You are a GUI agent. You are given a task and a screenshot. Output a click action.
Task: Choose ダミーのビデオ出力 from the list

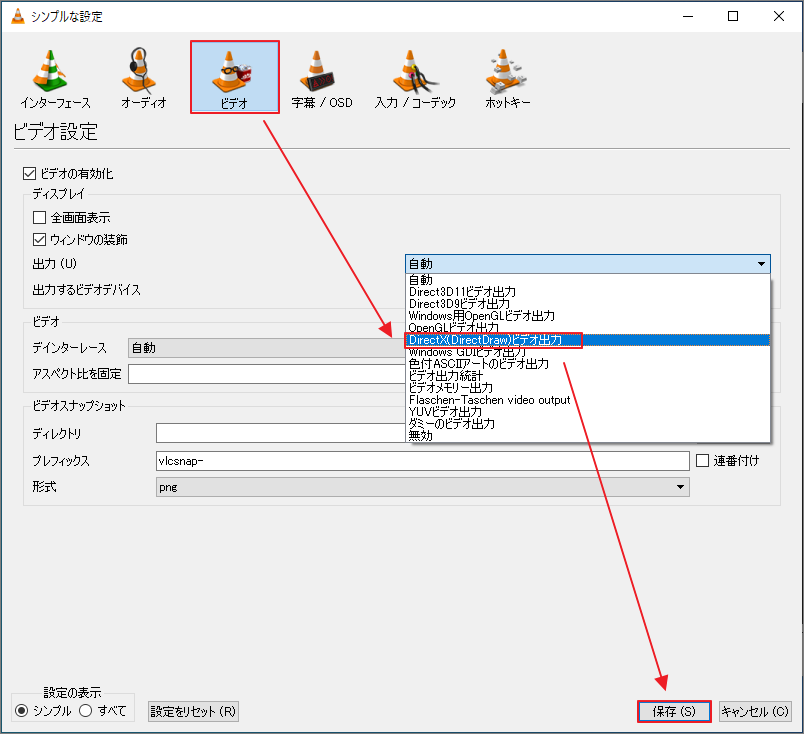[588, 424]
